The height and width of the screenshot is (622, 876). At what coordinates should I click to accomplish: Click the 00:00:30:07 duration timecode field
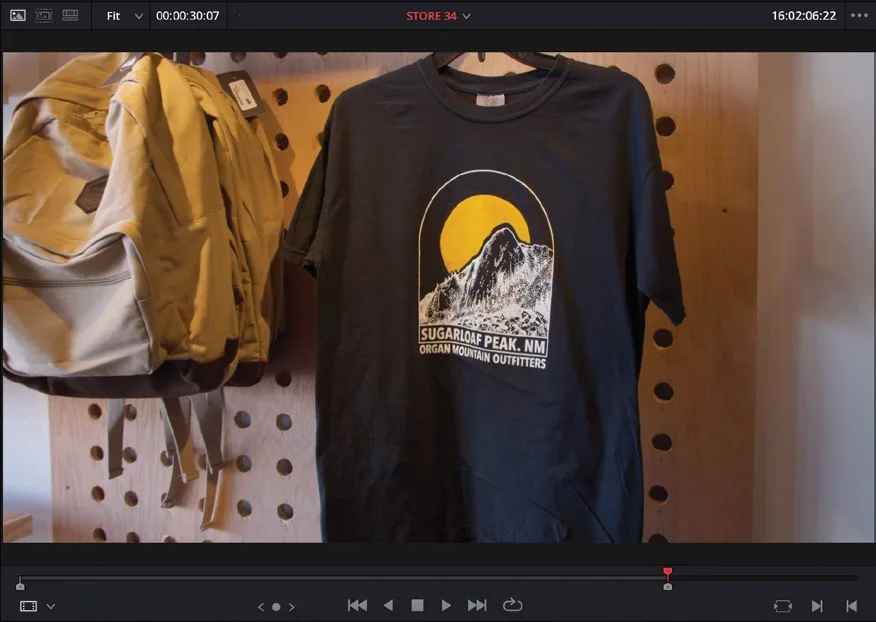188,16
